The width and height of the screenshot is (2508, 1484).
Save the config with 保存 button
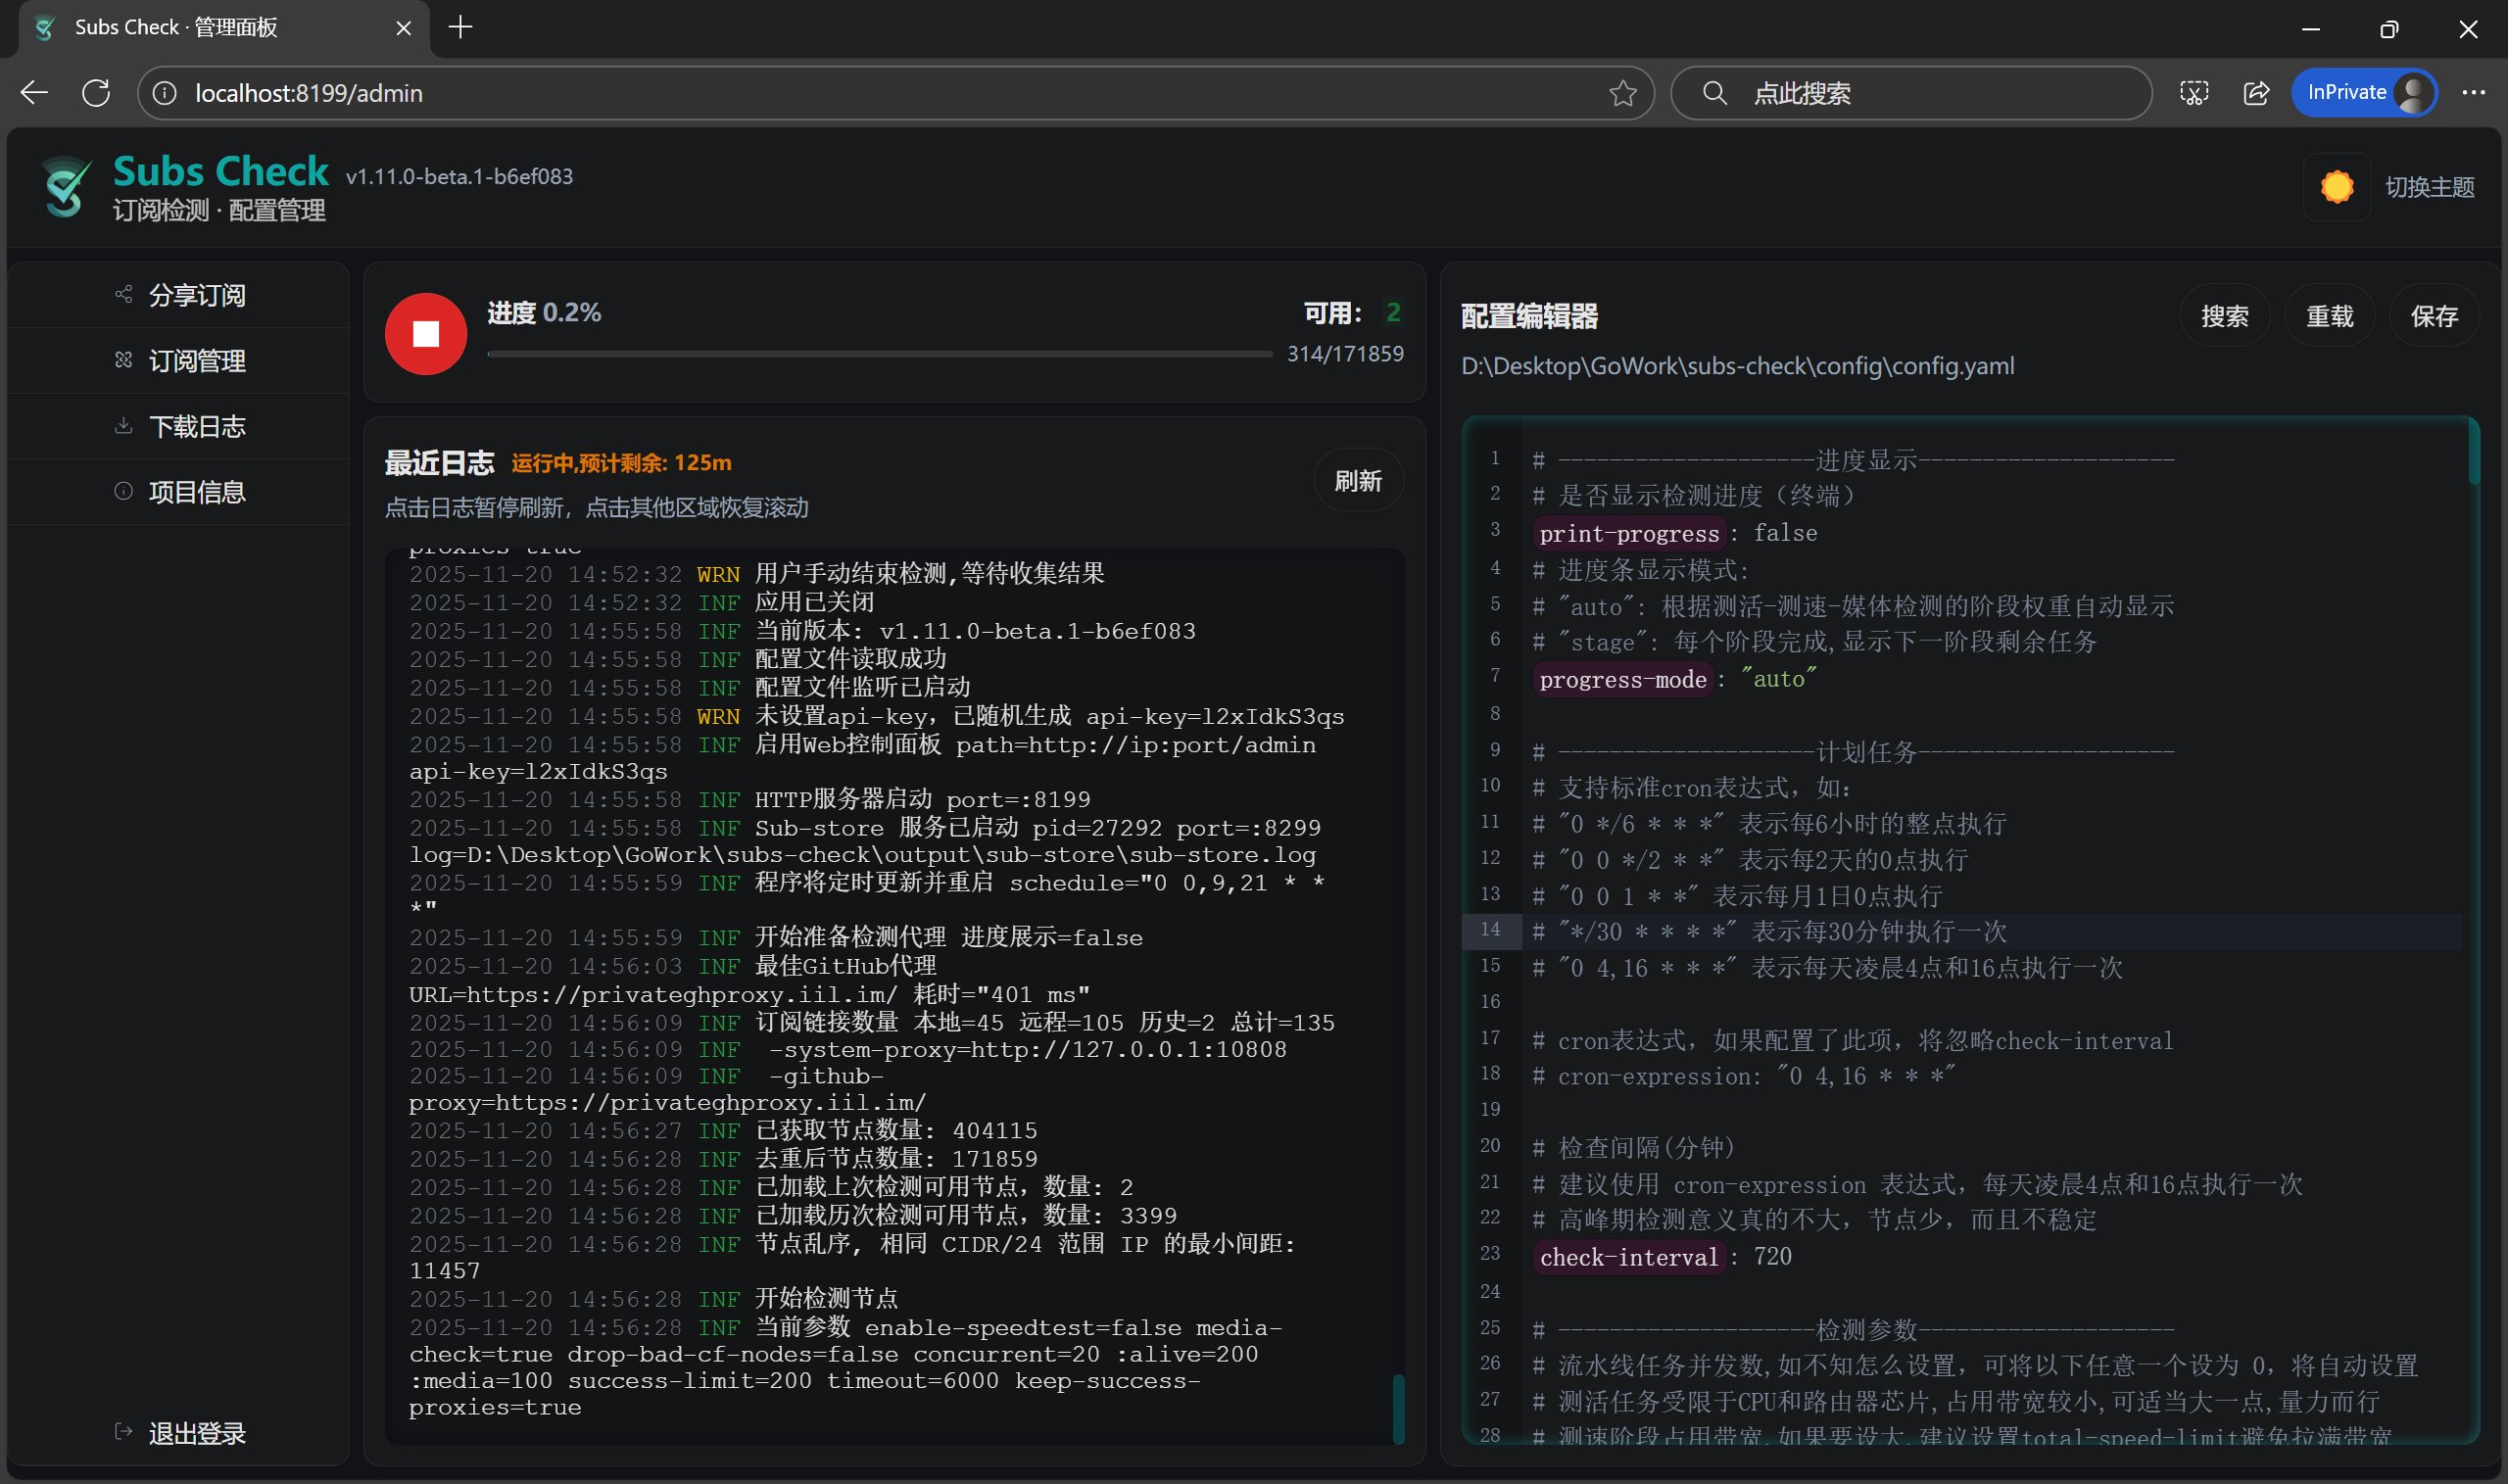2433,317
